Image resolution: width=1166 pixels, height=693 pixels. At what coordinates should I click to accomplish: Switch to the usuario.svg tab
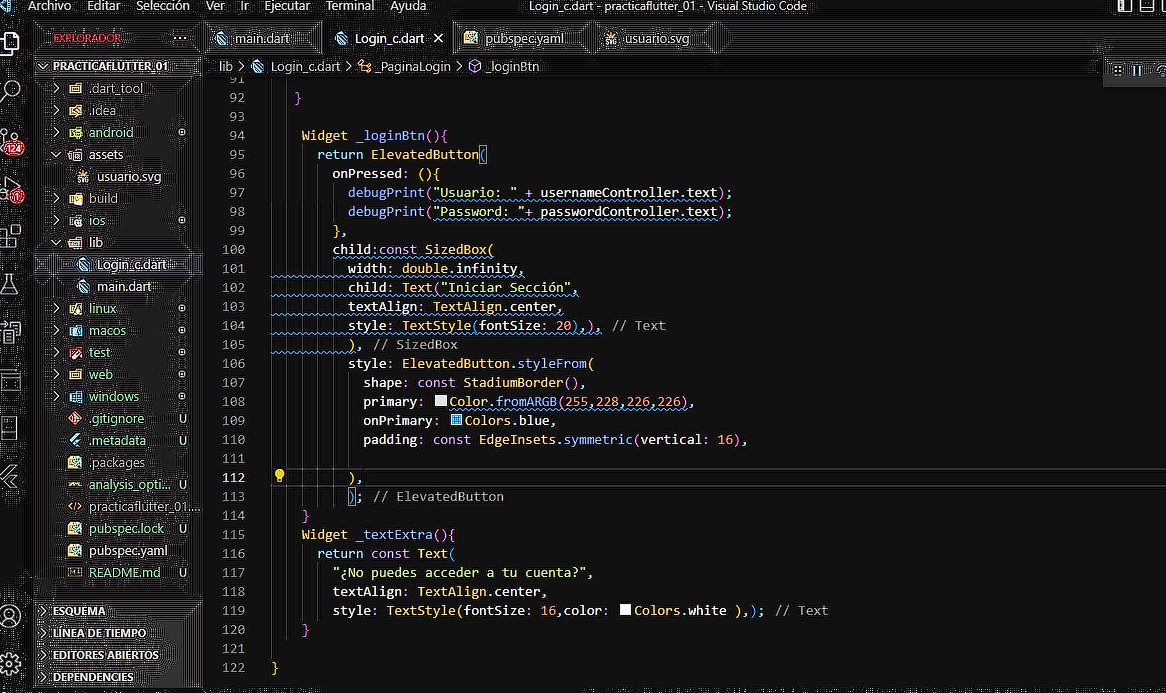tap(656, 38)
